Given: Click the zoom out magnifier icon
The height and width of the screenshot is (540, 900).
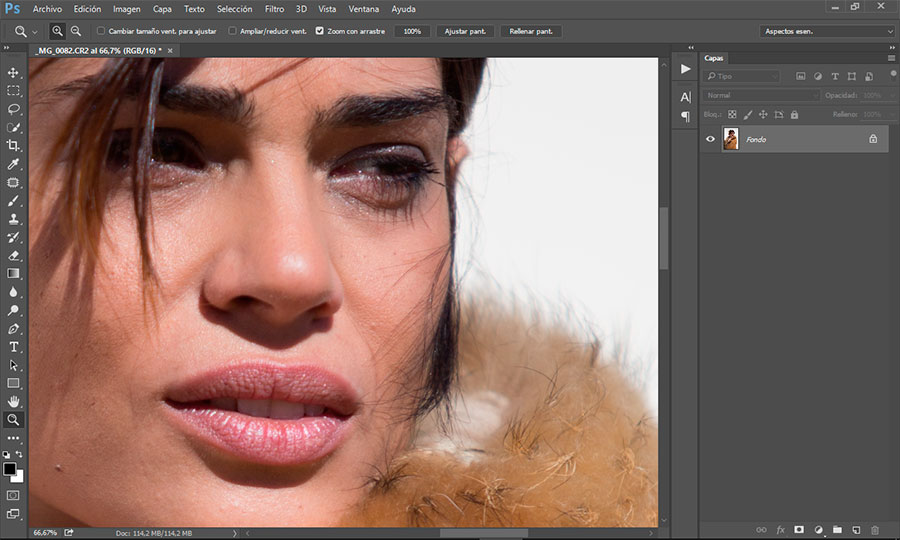Looking at the screenshot, I should click(x=76, y=31).
